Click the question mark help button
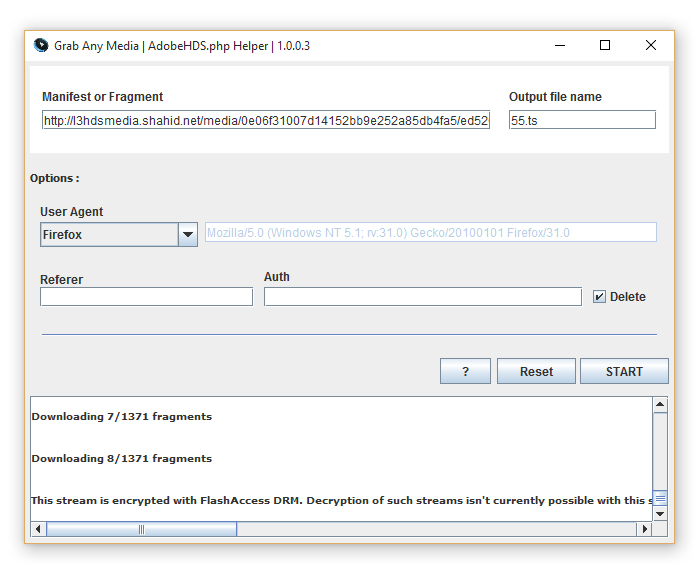Viewport: 697px width, 573px height. click(x=465, y=371)
